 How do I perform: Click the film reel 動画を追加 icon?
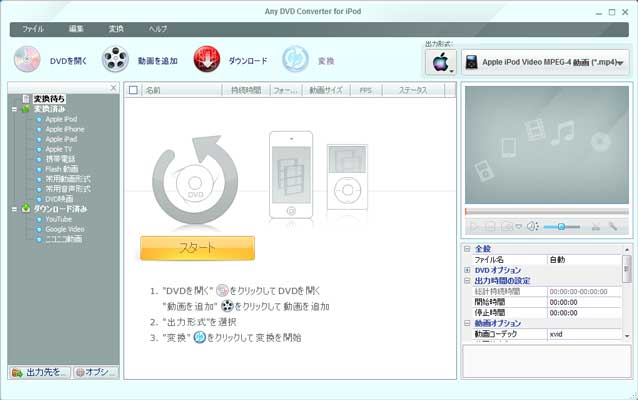[115, 59]
